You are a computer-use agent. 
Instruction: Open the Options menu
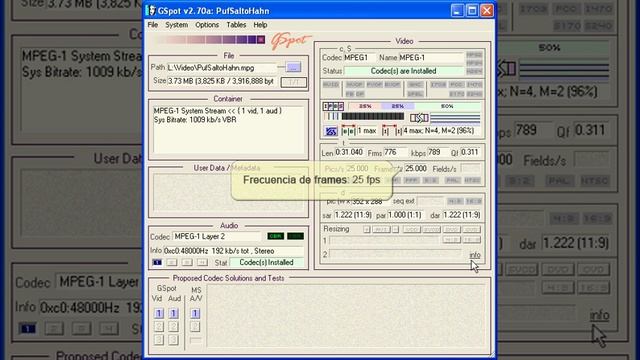[x=207, y=25]
